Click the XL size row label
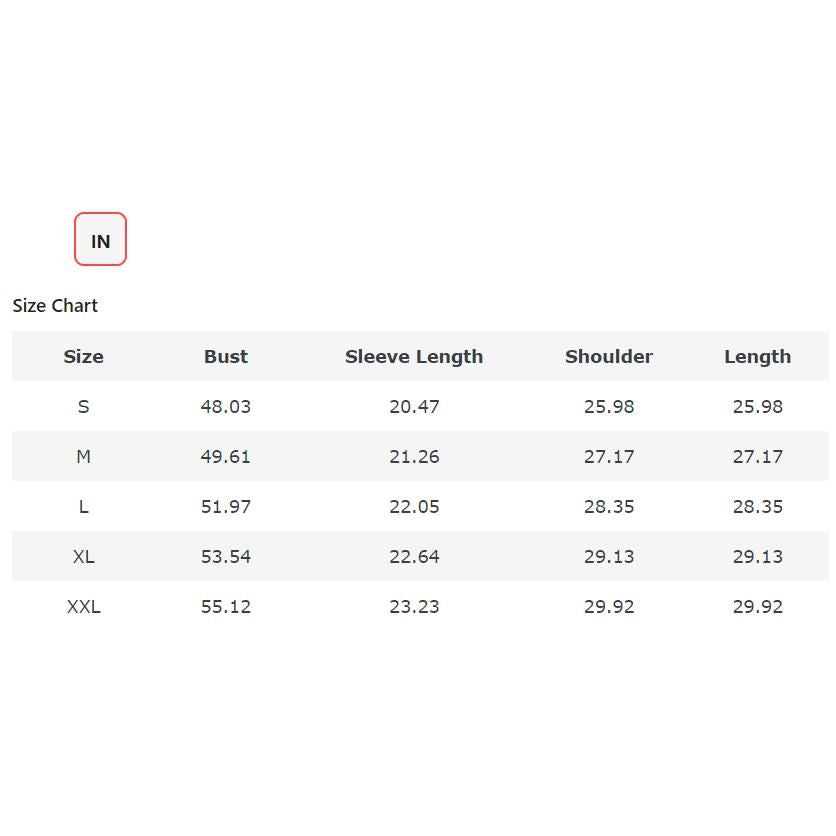Image resolution: width=836 pixels, height=836 pixels. click(84, 557)
